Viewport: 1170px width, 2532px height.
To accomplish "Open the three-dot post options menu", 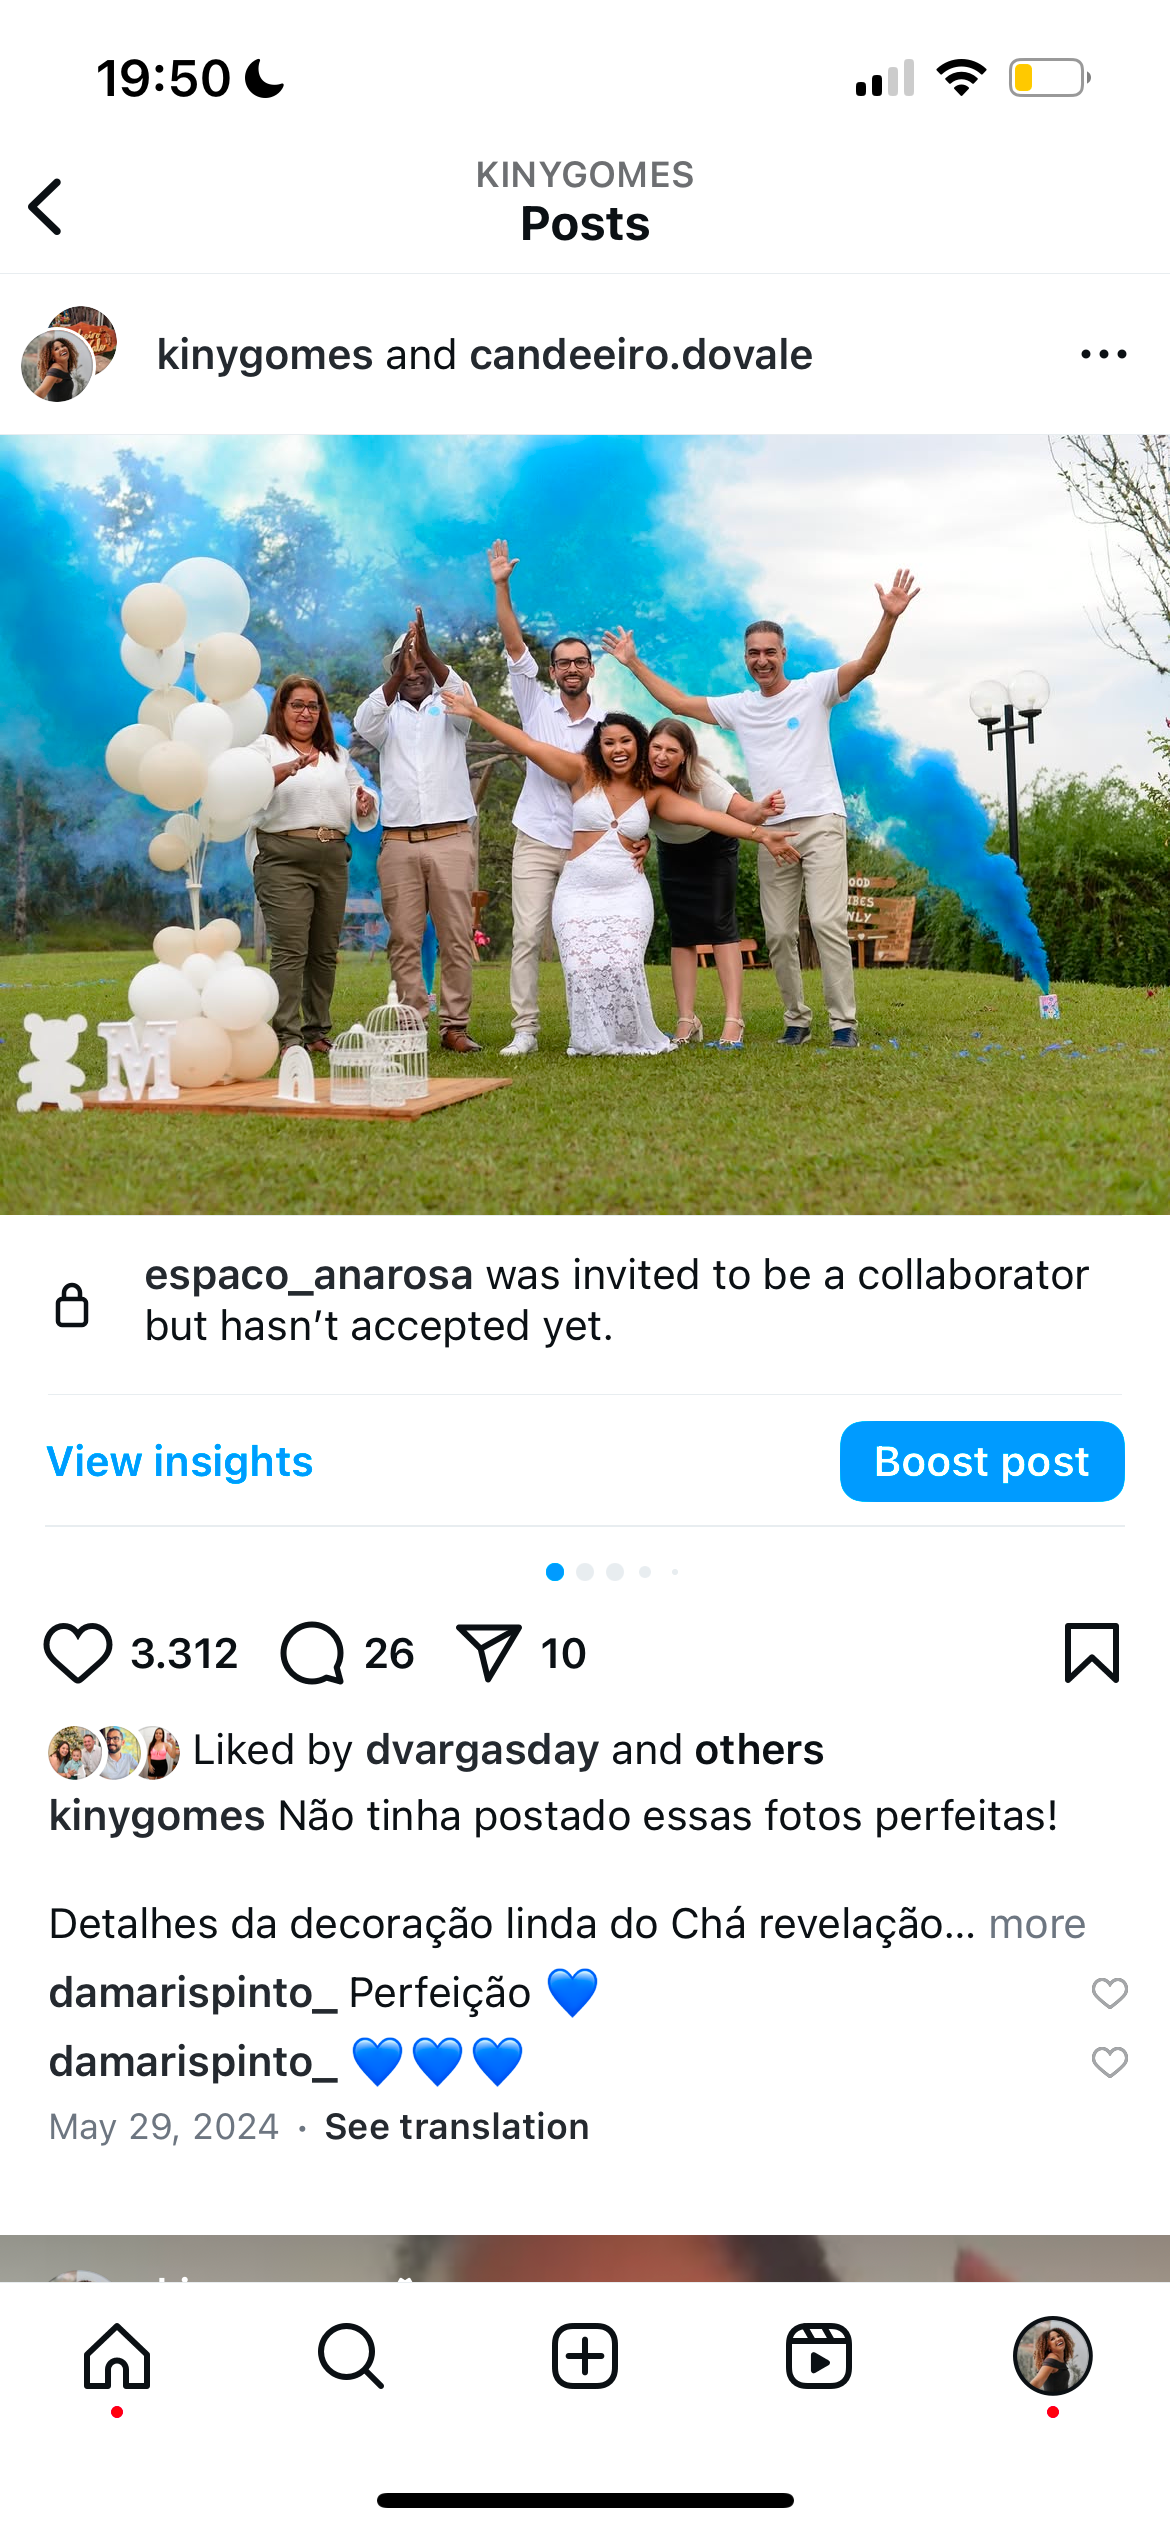I will (1103, 354).
